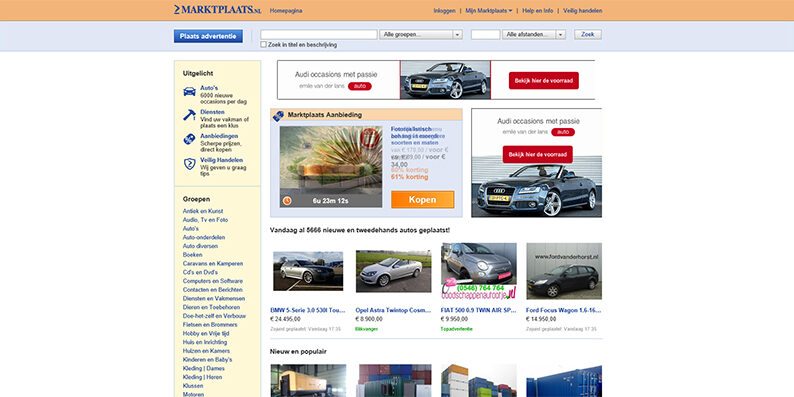Open the Doe-het-zelf en Verbouw group
794x397 pixels.
(x=214, y=316)
